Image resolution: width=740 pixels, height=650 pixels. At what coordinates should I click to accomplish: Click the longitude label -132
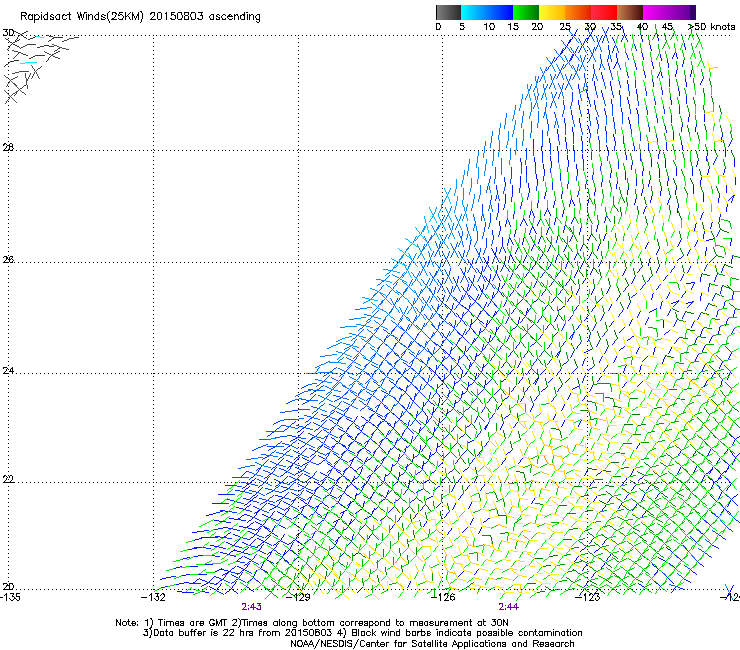[x=153, y=597]
